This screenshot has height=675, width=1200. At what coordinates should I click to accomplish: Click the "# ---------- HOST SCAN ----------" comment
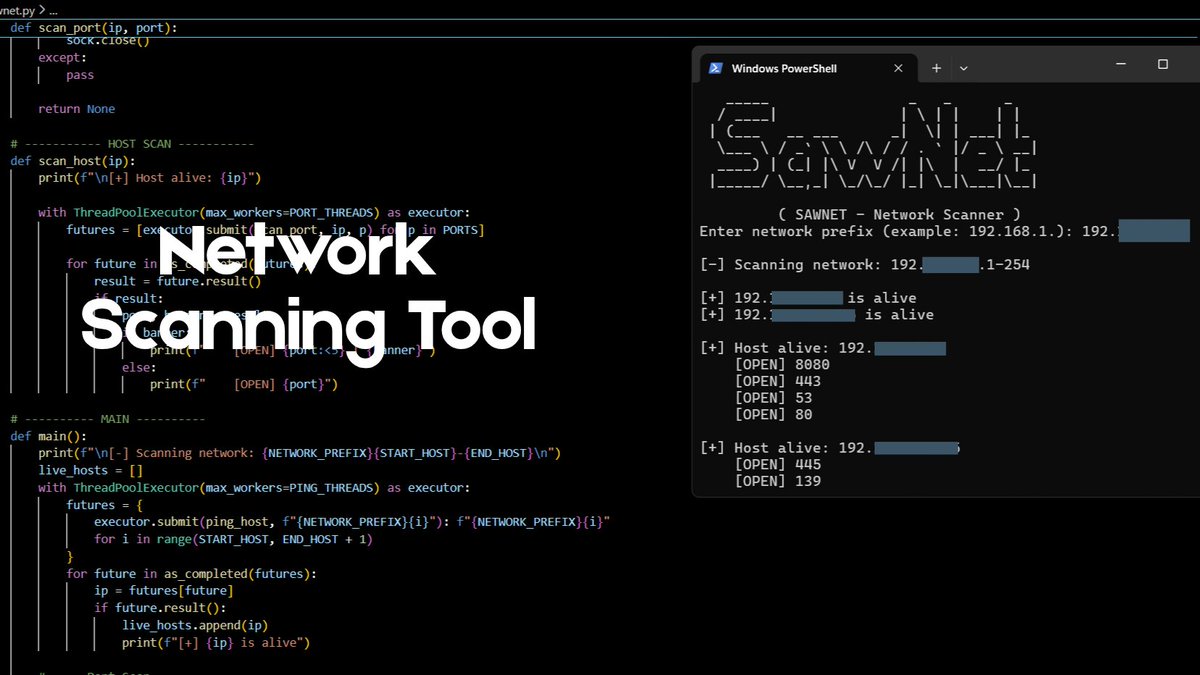pyautogui.click(x=132, y=143)
